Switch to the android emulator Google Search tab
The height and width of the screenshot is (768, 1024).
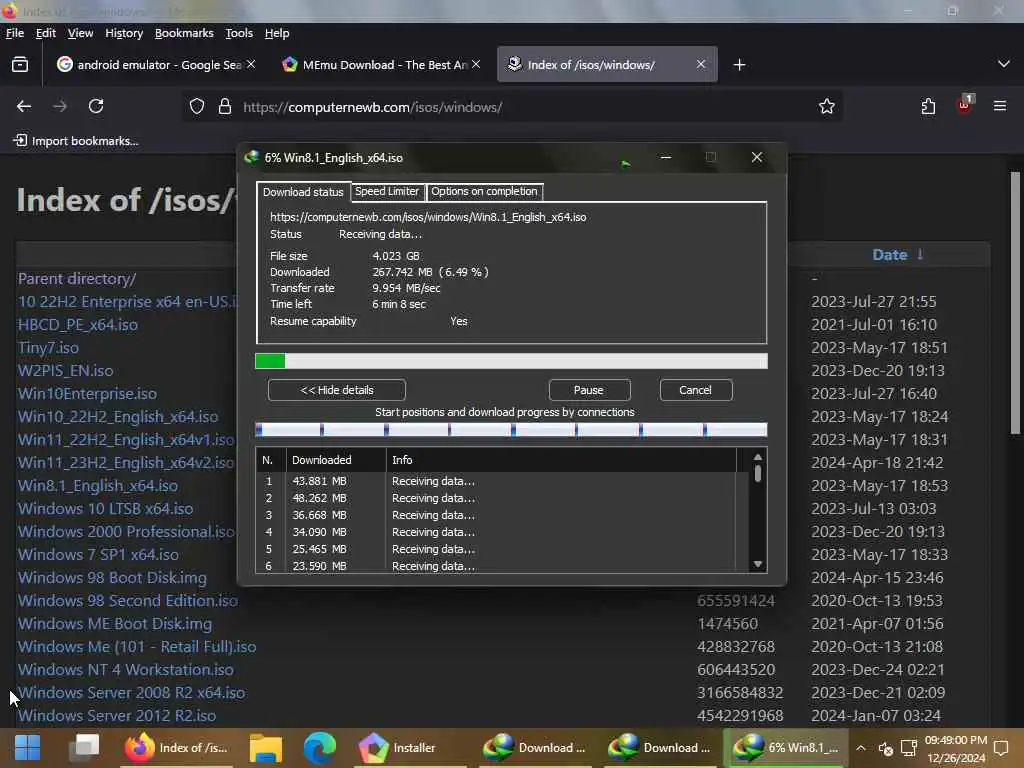(x=155, y=64)
